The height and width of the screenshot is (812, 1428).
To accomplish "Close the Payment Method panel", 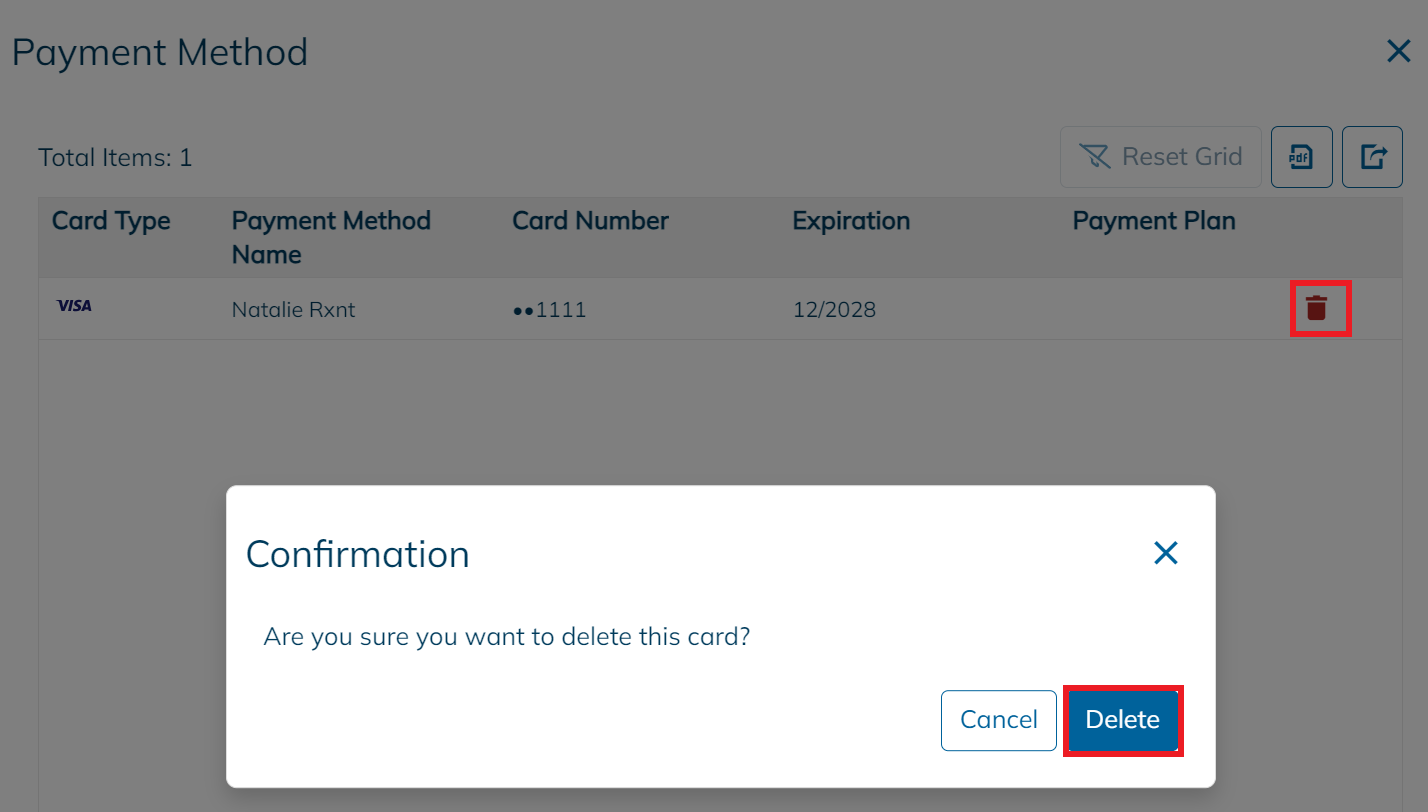I will 1398,51.
